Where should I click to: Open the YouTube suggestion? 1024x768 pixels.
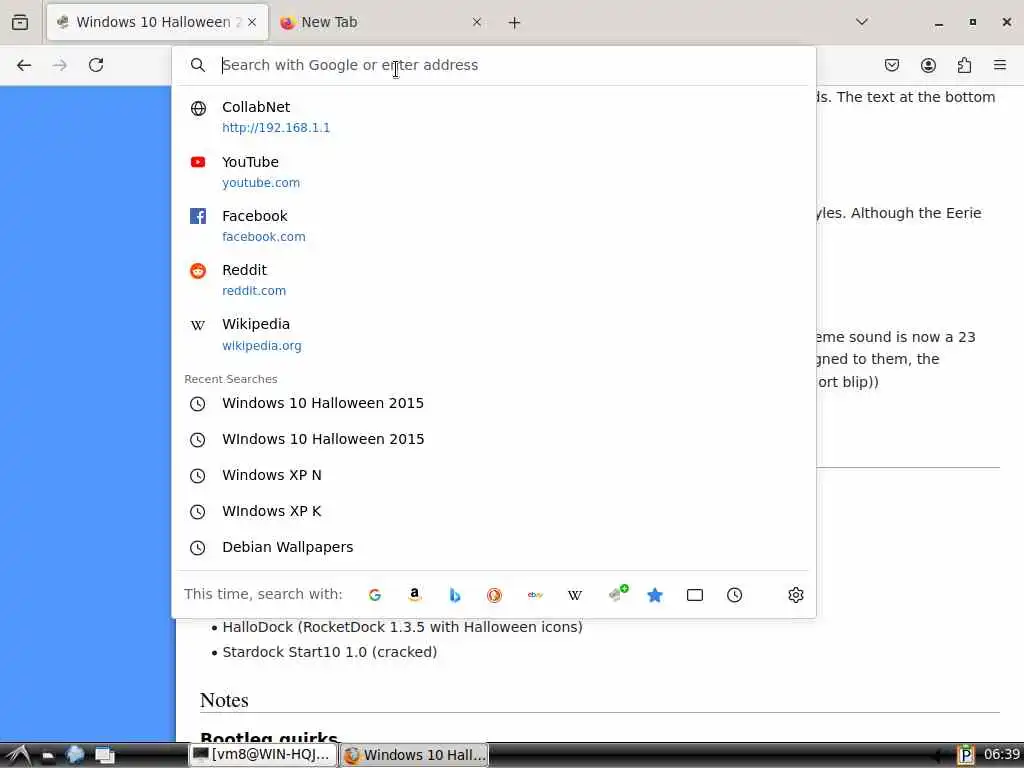(x=494, y=172)
